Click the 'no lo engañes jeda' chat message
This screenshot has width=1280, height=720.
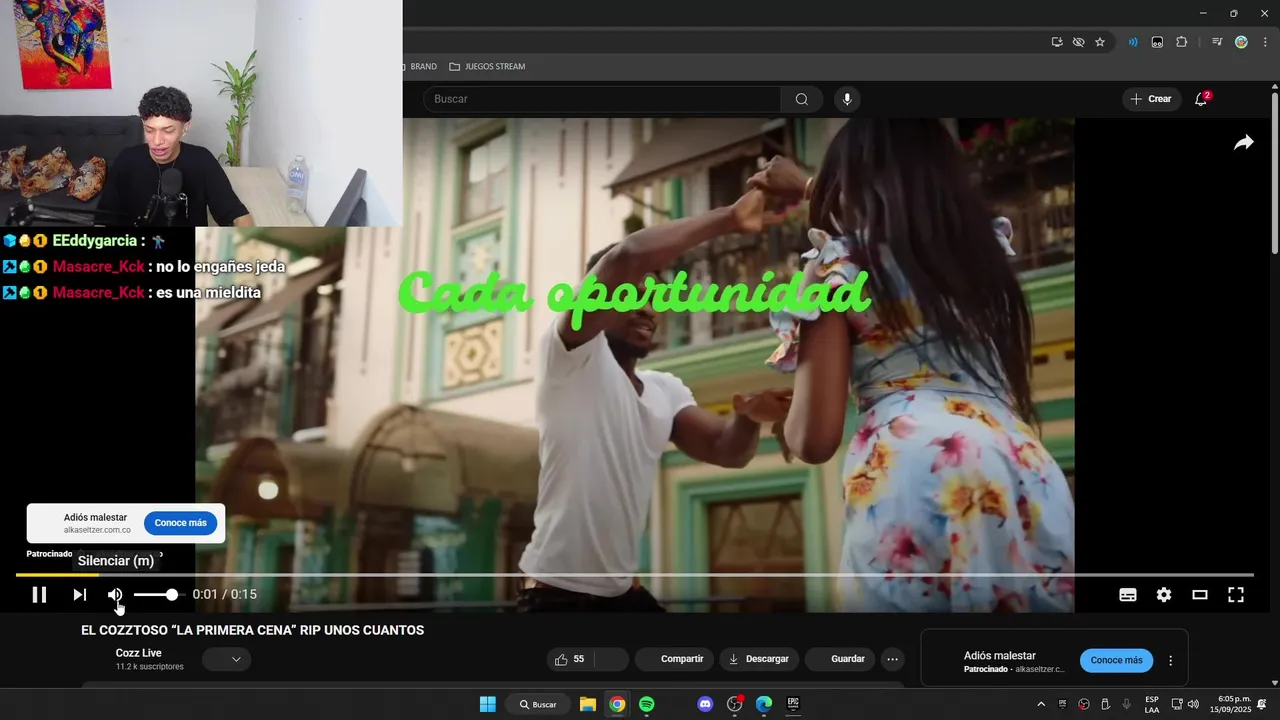click(x=221, y=267)
